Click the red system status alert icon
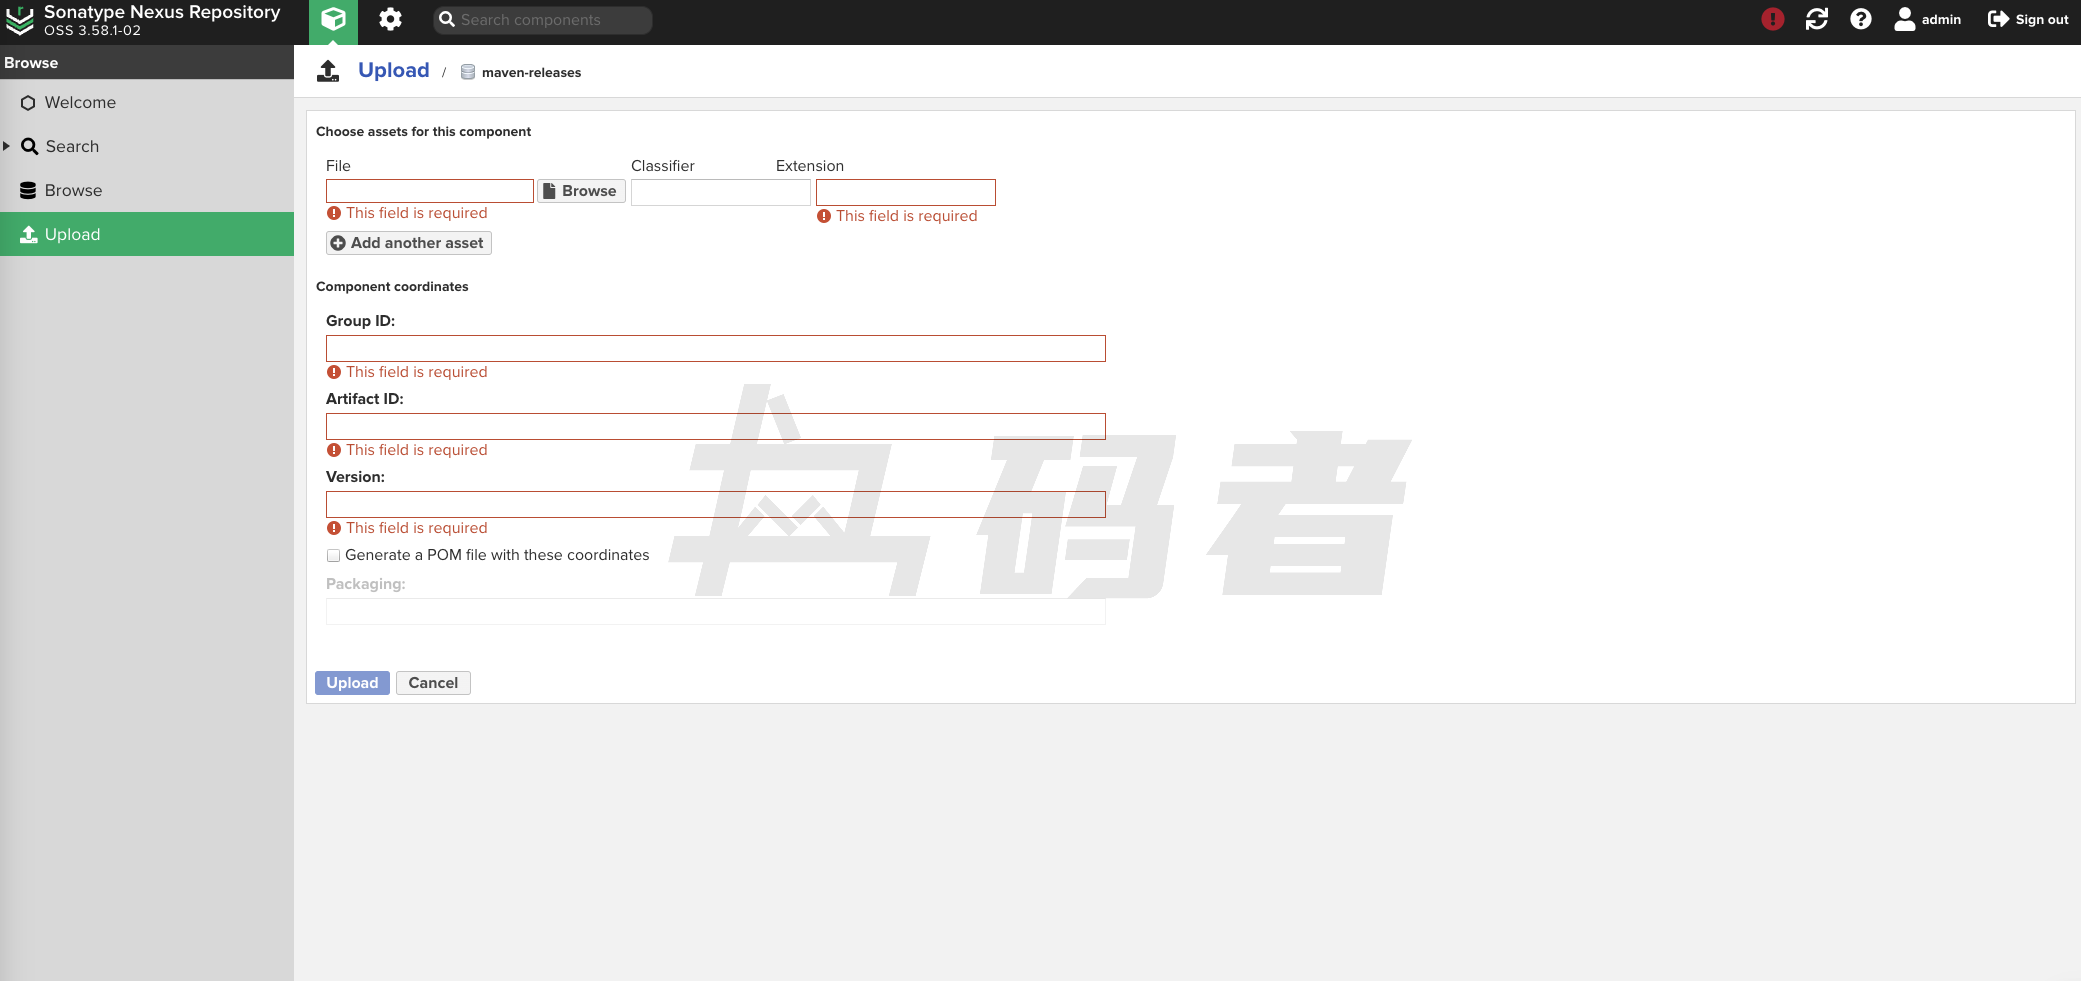Screen dimensions: 2081x981 (1772, 20)
